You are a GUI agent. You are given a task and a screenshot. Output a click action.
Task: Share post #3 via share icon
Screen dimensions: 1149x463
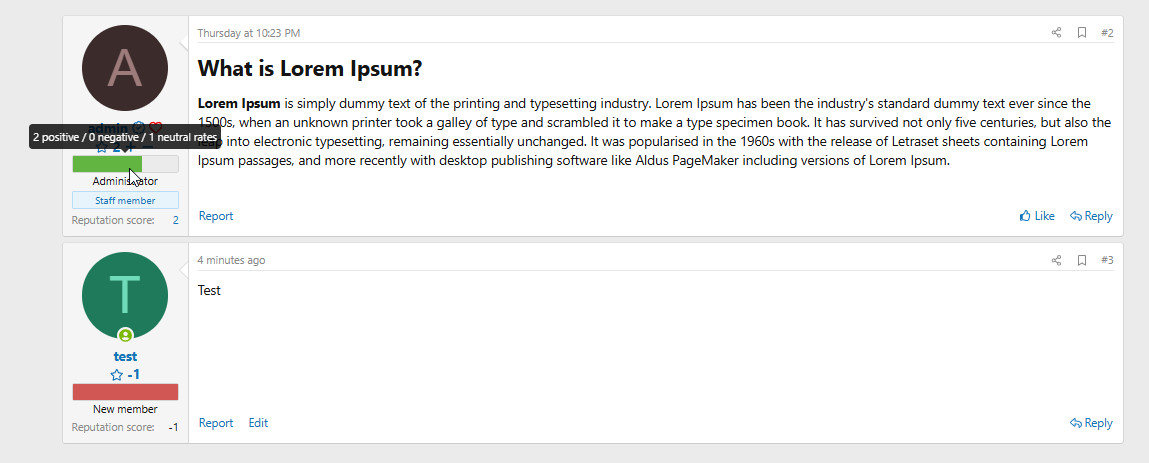[1056, 260]
